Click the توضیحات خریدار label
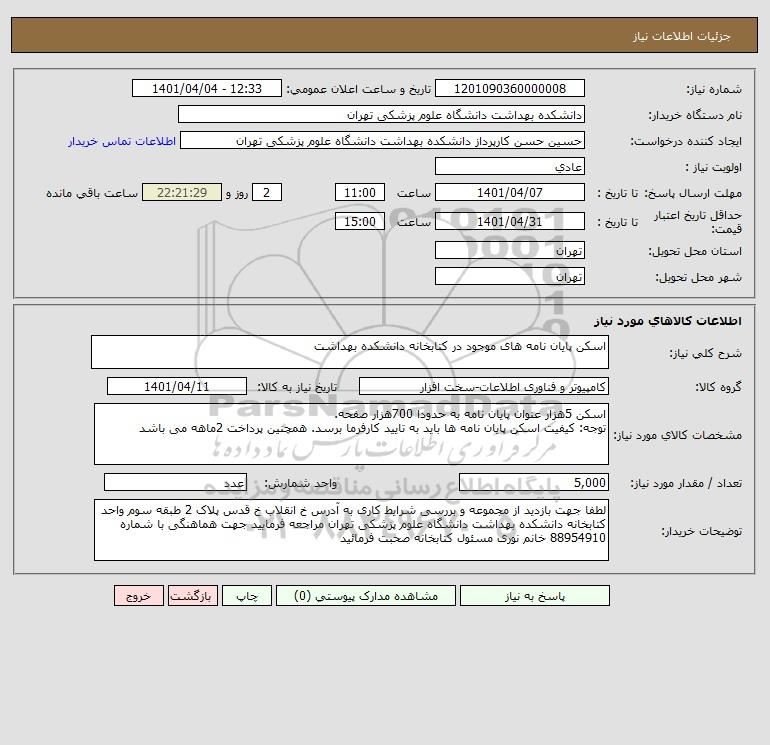This screenshot has height=745, width=770. (x=702, y=531)
